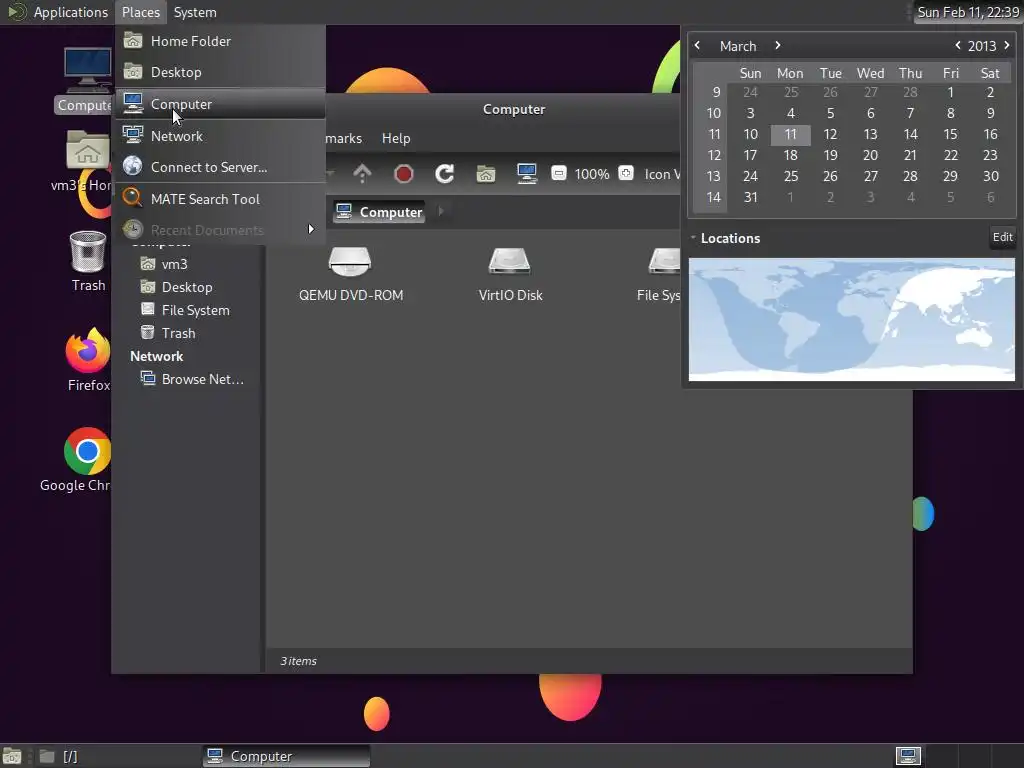Click the Up arrow toolbar icon
Screen dimensions: 1024x768
coord(362,174)
